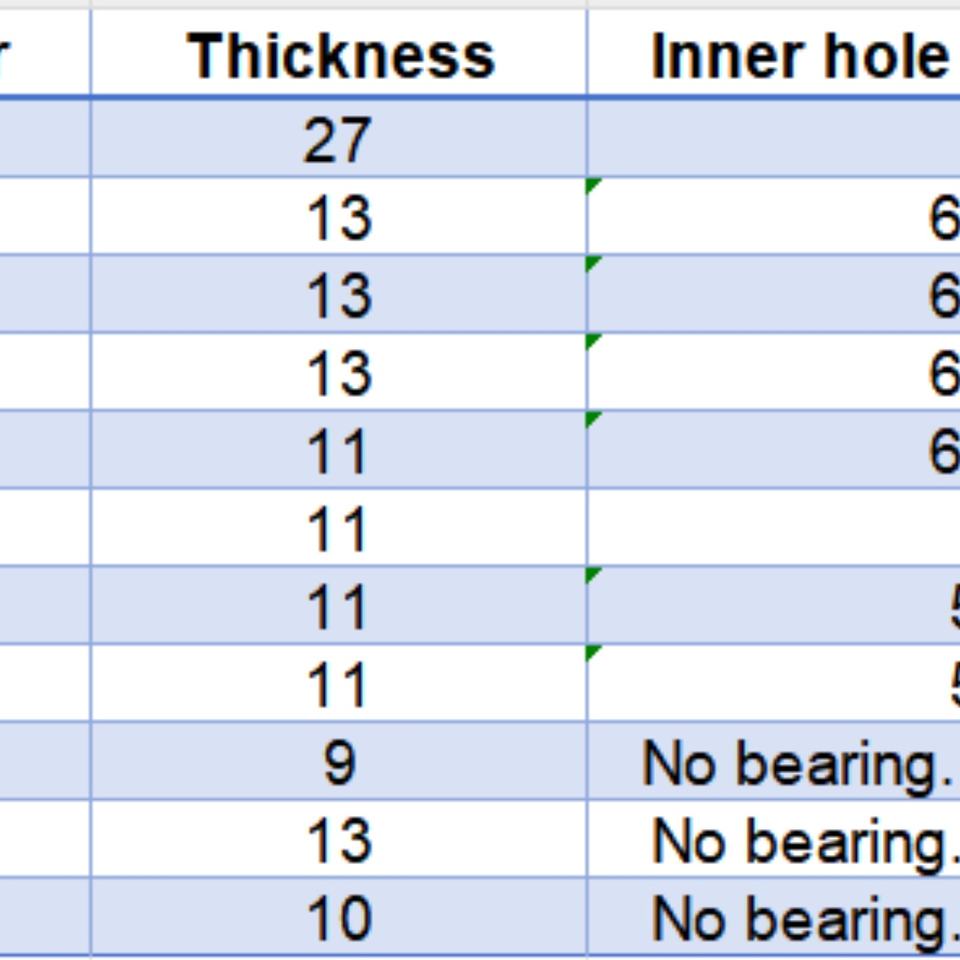Select the second 13 in the Thickness column
The width and height of the screenshot is (960, 960).
tap(338, 295)
